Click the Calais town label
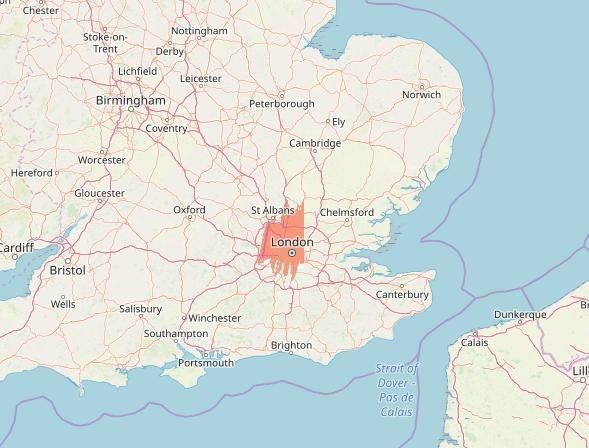This screenshot has width=589, height=448. pyautogui.click(x=474, y=342)
